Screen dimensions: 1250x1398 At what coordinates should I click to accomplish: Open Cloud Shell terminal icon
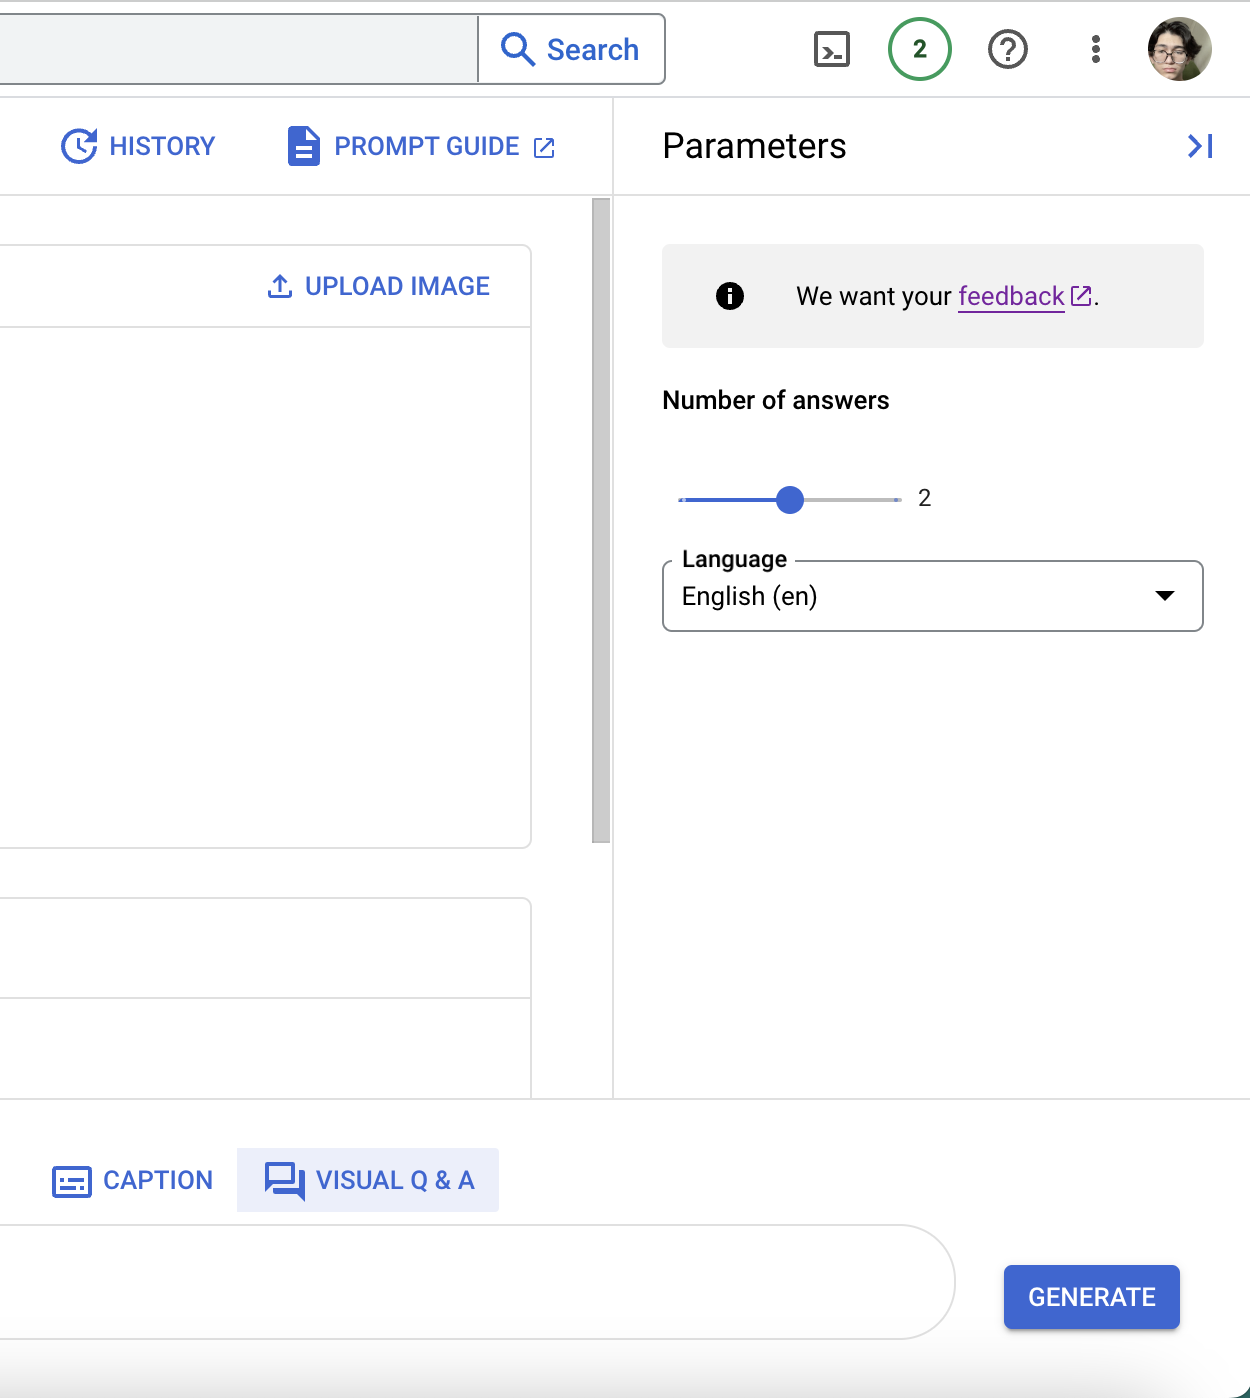tap(832, 49)
